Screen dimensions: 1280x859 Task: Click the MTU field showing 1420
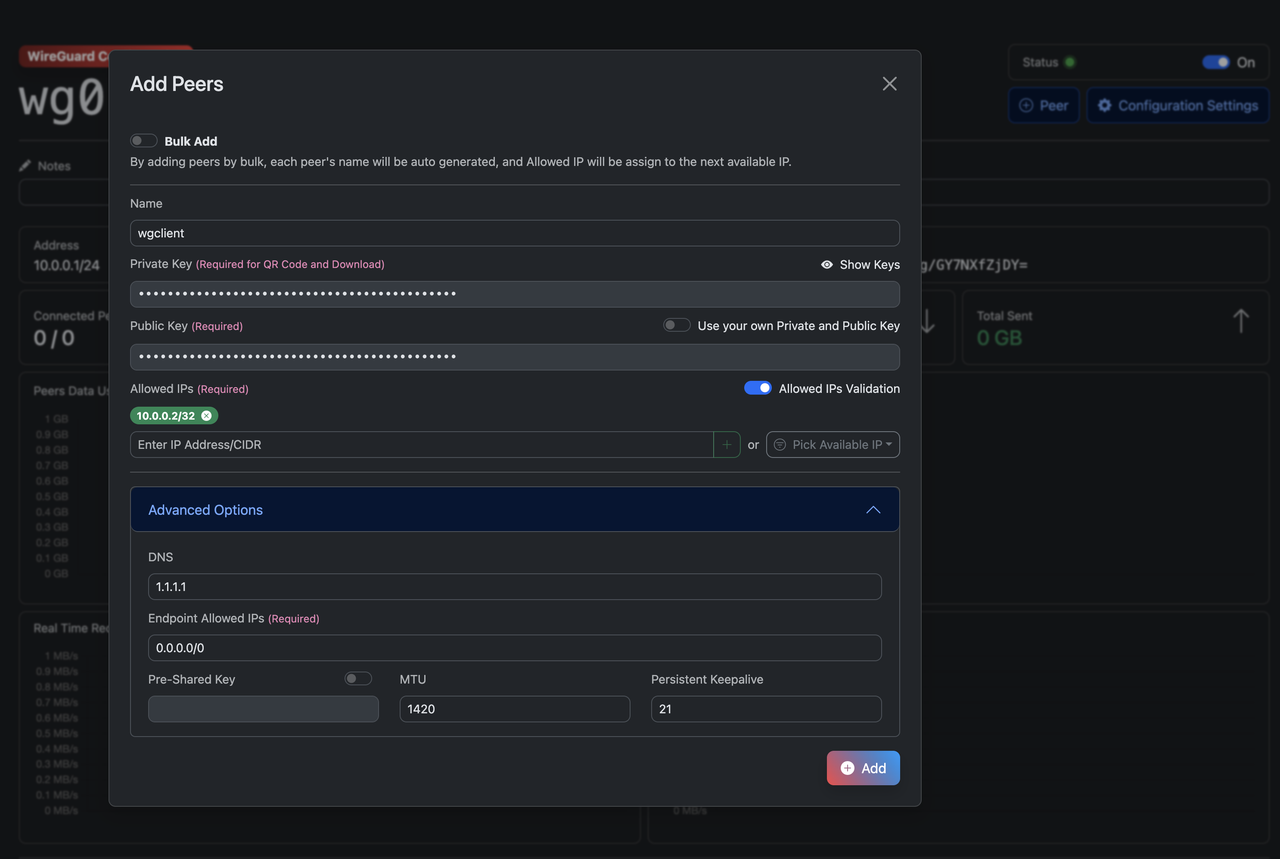[514, 708]
